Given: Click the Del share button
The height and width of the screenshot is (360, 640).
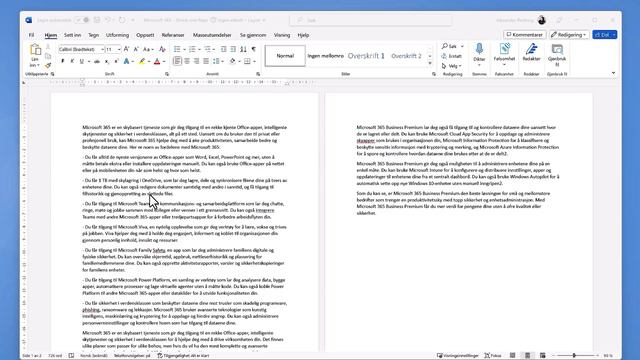Looking at the screenshot, I should coord(602,35).
